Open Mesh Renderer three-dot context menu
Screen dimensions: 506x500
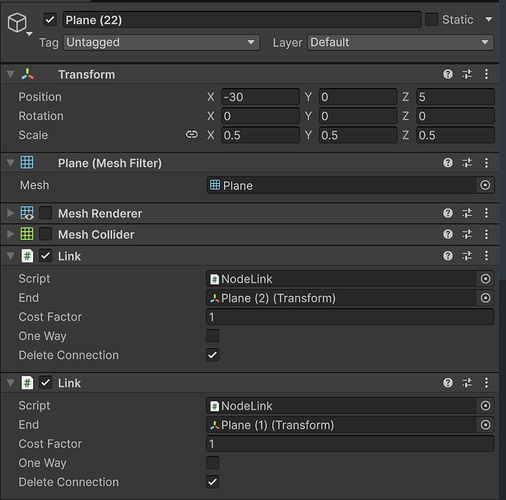pos(486,213)
